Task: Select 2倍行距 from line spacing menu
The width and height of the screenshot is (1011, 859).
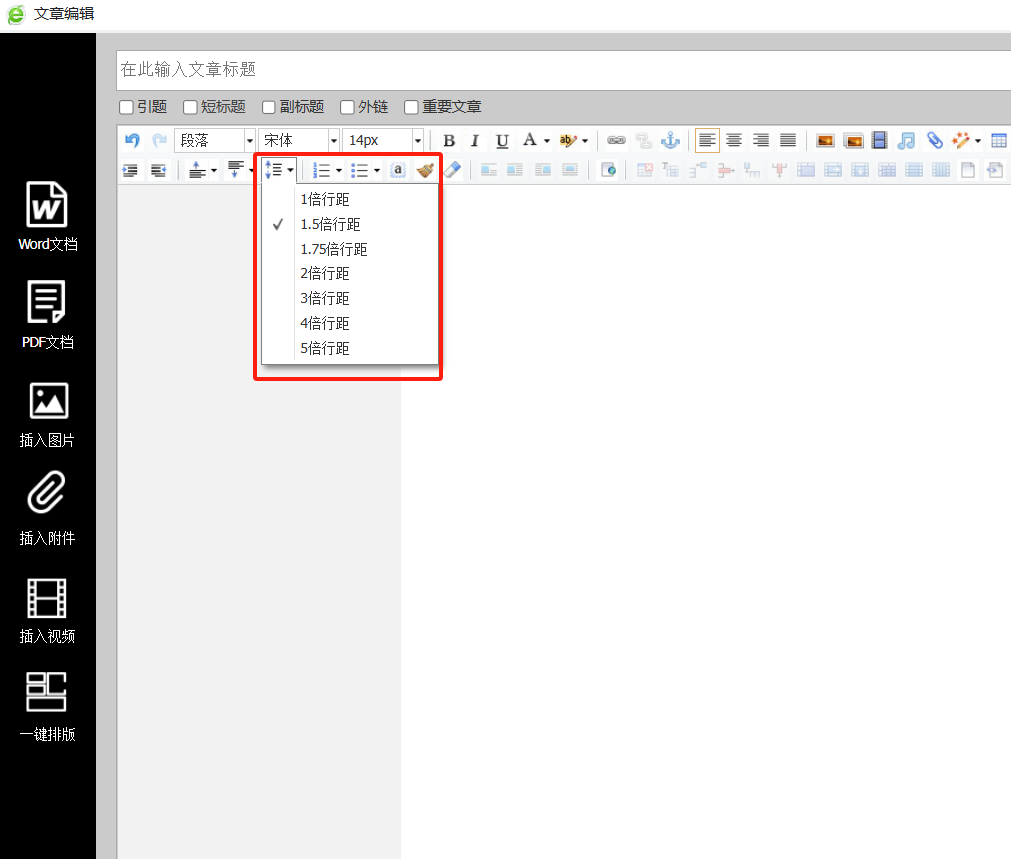Action: [325, 274]
